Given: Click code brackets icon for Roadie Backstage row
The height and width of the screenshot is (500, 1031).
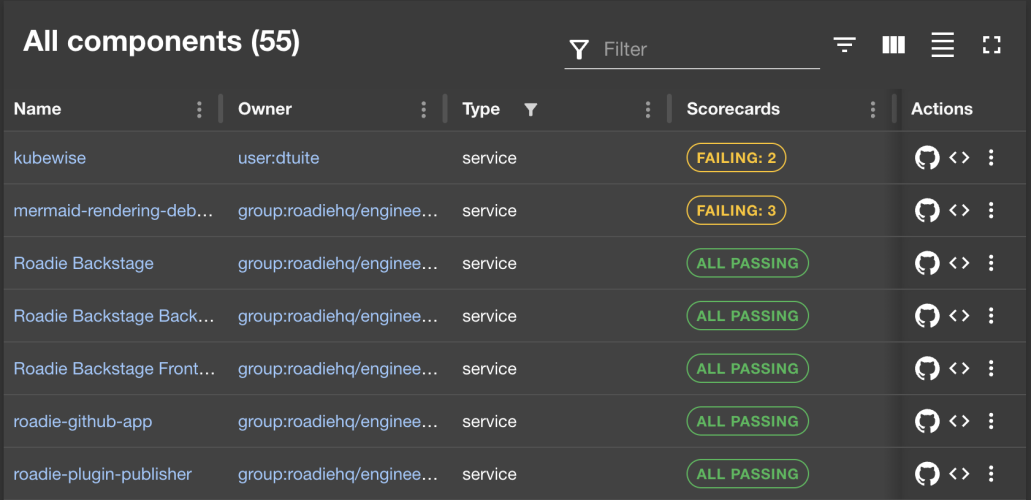Looking at the screenshot, I should 959,262.
